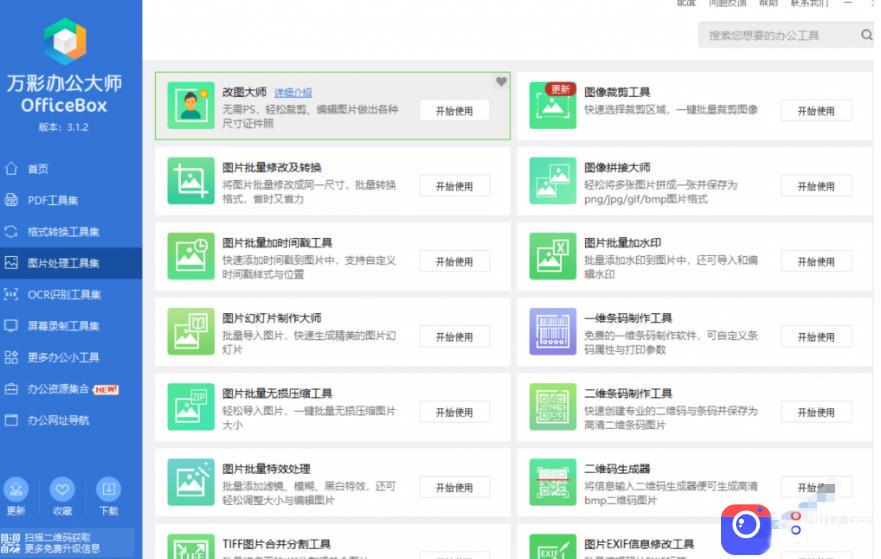Image resolution: width=881 pixels, height=559 pixels.
Task: Click 开始使用 for 改图大师
Action: 454,111
